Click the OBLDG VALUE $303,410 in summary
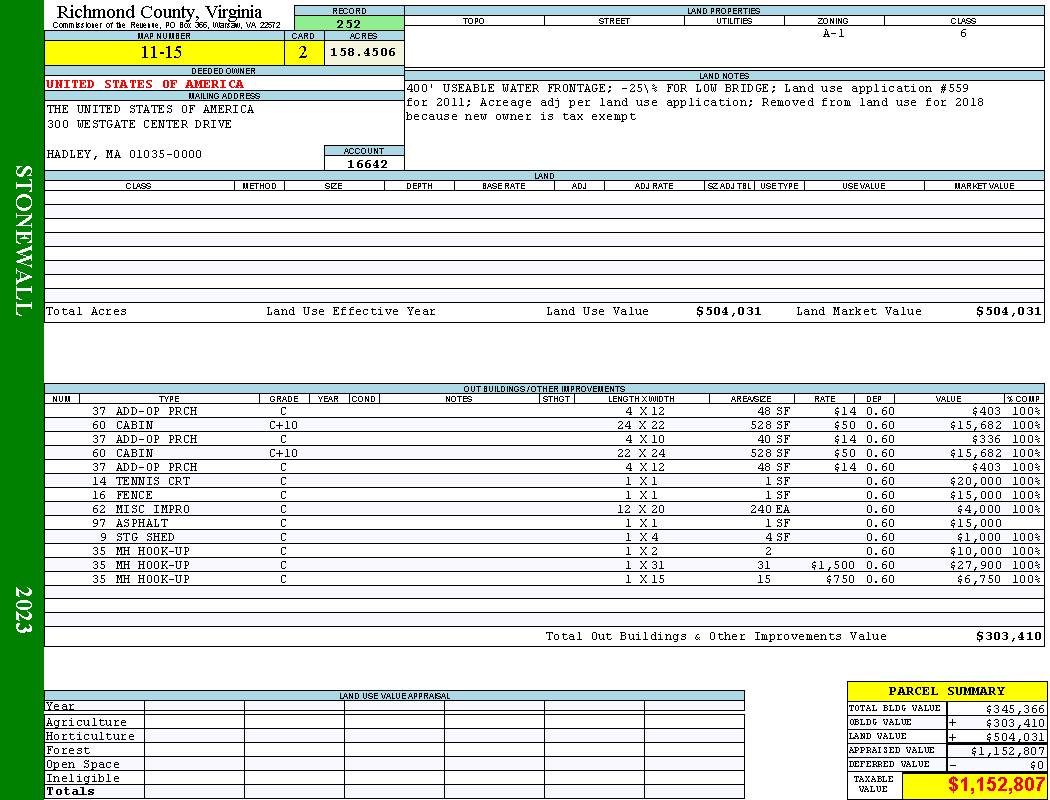 pos(1015,723)
